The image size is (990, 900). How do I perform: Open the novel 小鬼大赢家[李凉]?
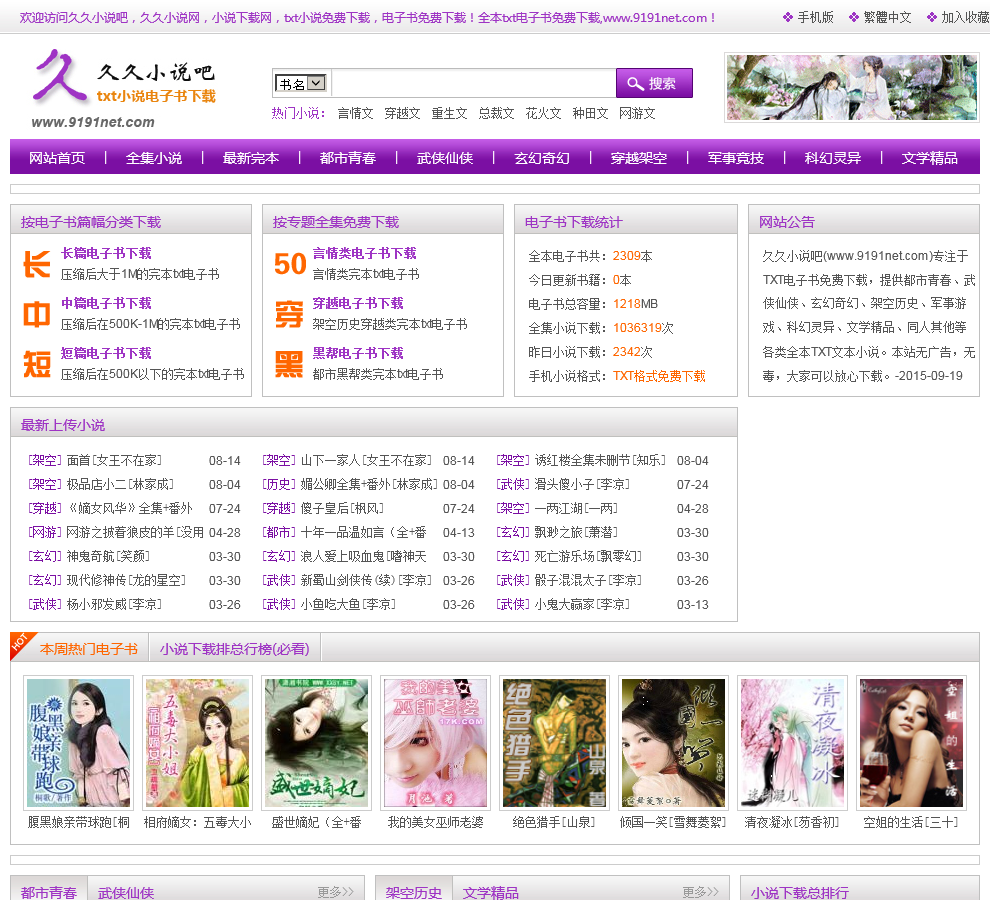coord(582,604)
